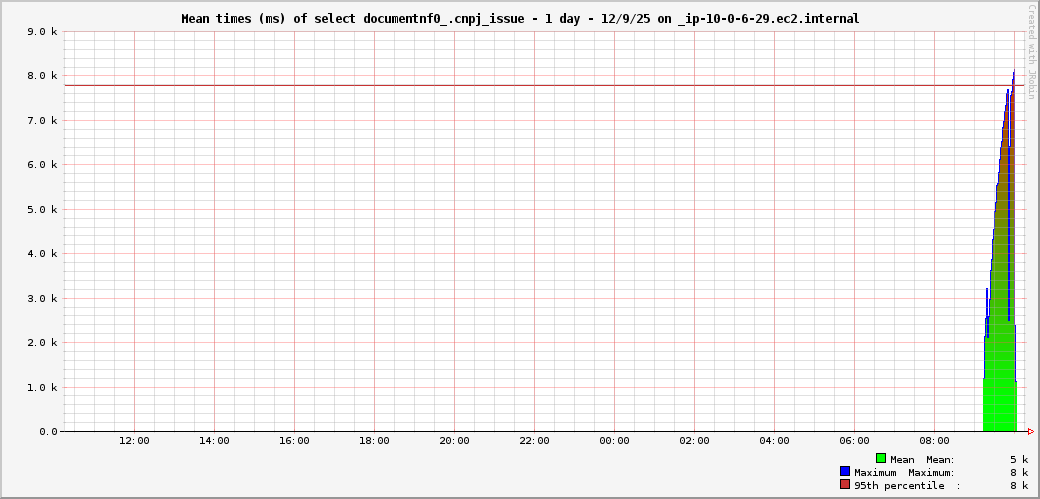Click the chart title text
Image resolution: width=1040 pixels, height=499 pixels.
pos(519,19)
